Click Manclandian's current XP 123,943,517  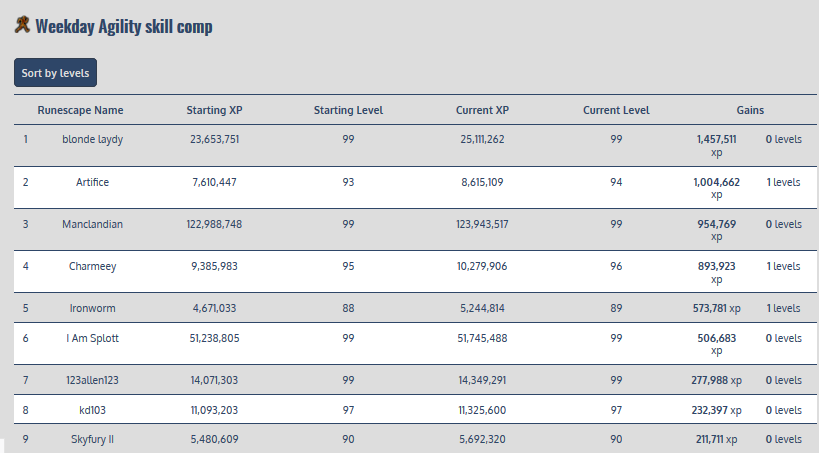[x=482, y=224]
